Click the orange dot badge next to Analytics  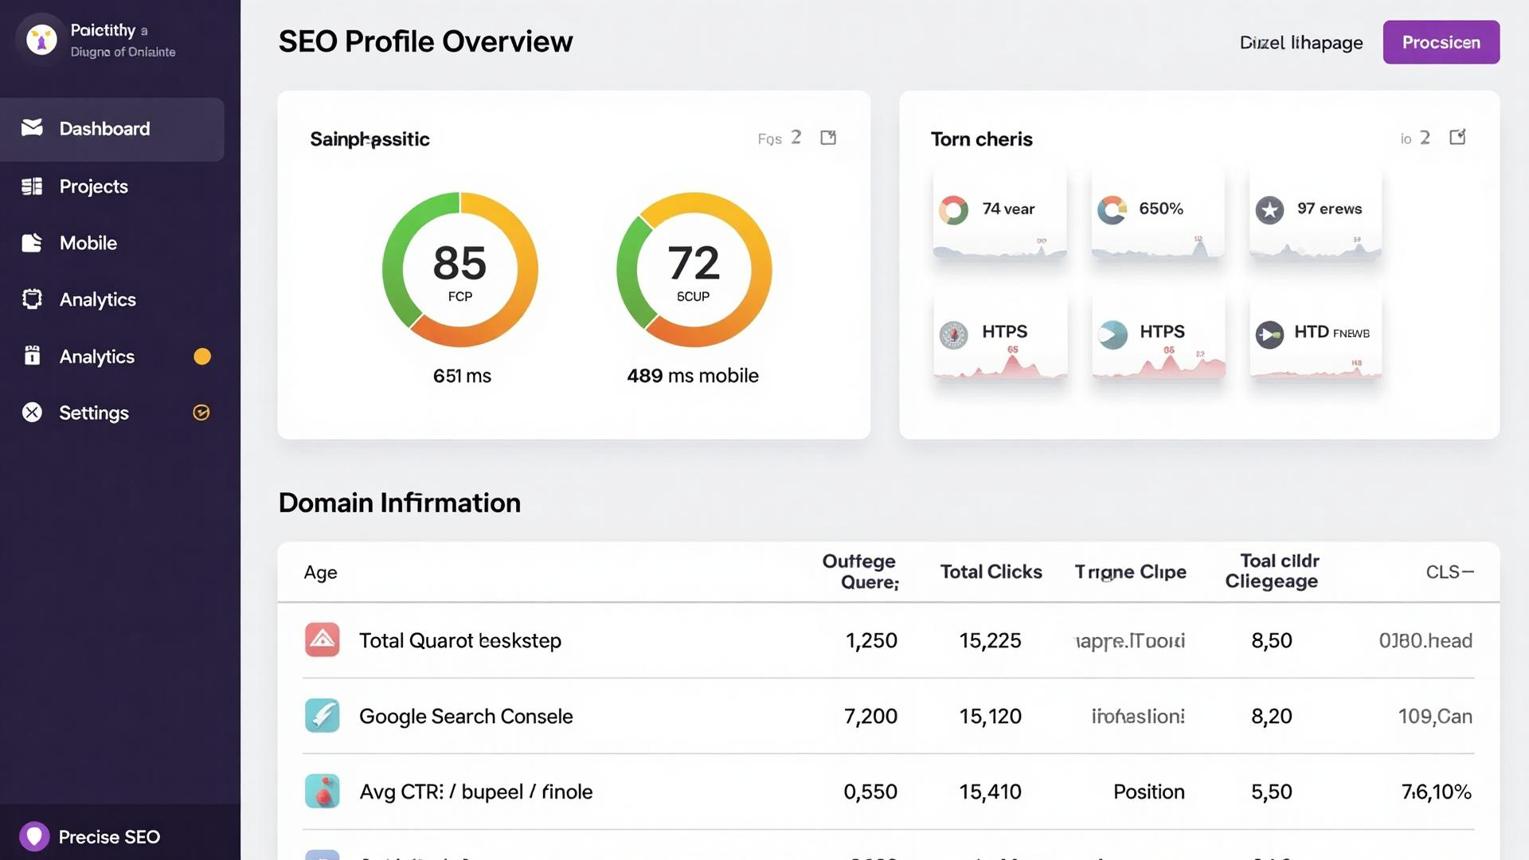[202, 356]
